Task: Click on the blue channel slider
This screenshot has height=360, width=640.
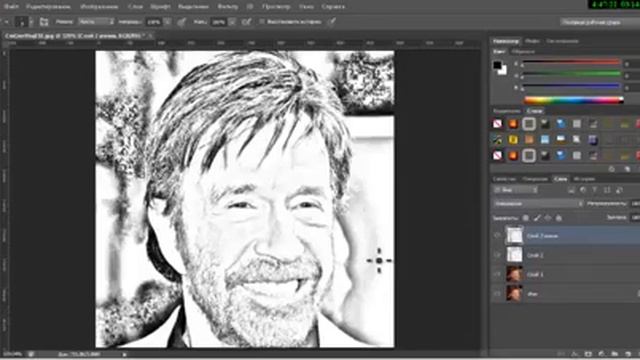Action: coord(571,86)
